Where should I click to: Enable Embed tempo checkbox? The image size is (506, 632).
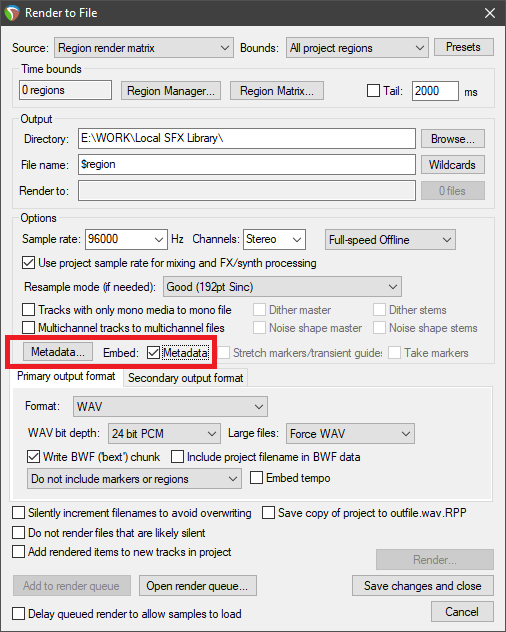(x=256, y=478)
